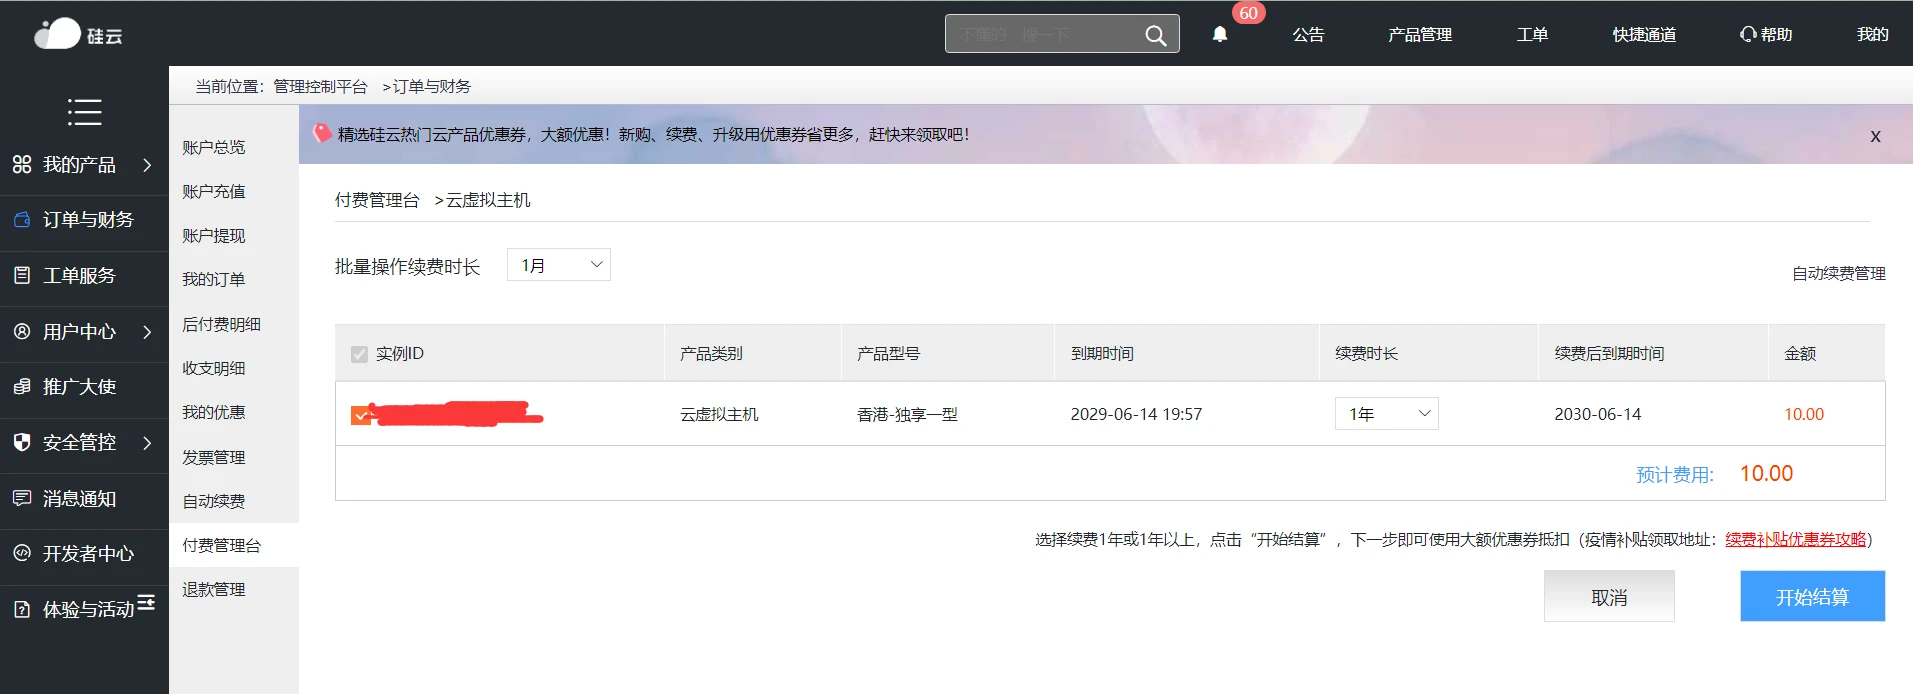The width and height of the screenshot is (1913, 694).
Task: Click the red coupon tag icon in banner
Action: [x=322, y=133]
